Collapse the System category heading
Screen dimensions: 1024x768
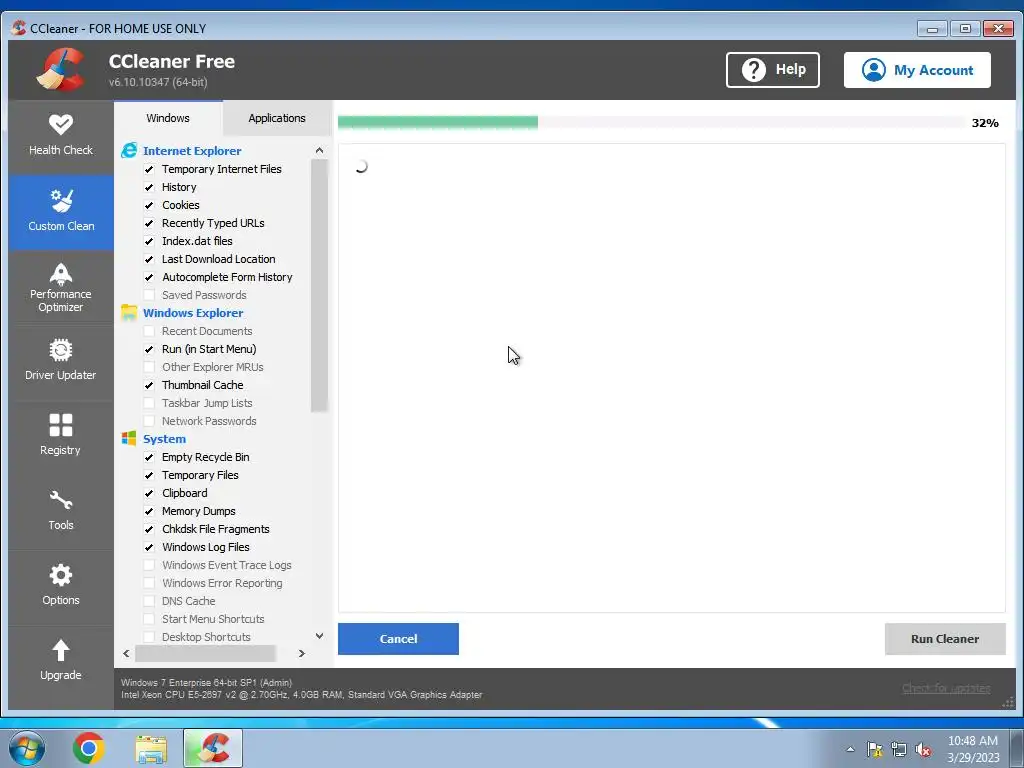tap(165, 439)
